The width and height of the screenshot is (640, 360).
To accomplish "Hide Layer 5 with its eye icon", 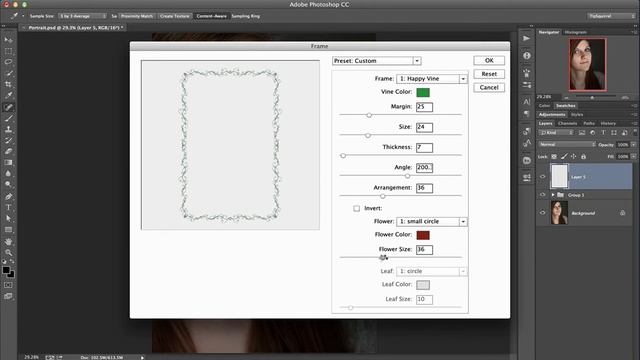I will 542,177.
